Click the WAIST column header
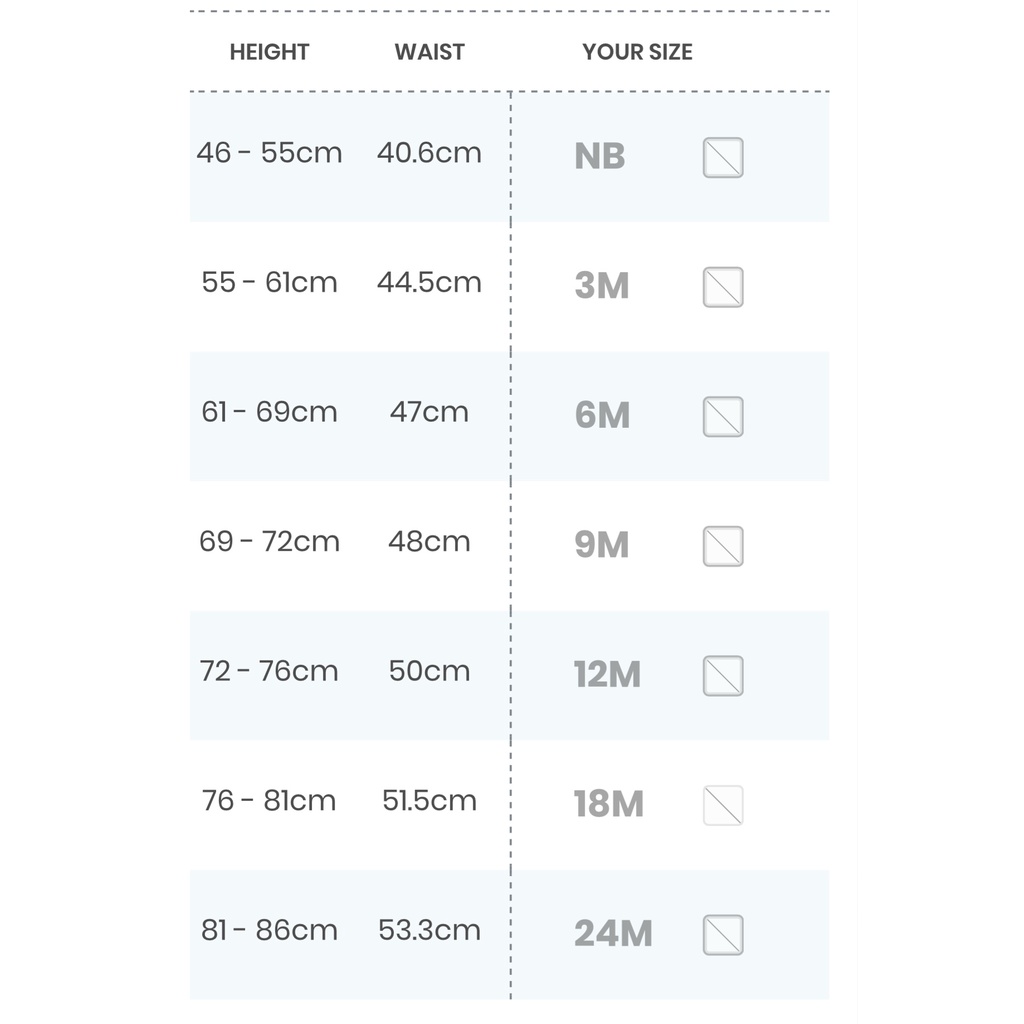The width and height of the screenshot is (1024, 1024). click(x=429, y=52)
